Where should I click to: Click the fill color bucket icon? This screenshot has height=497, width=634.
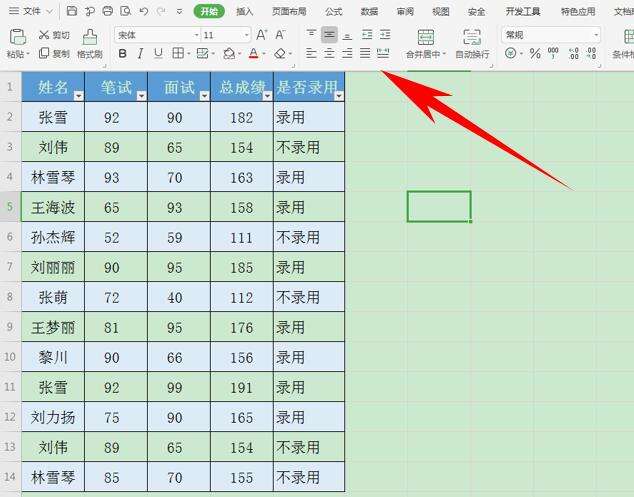click(x=229, y=53)
